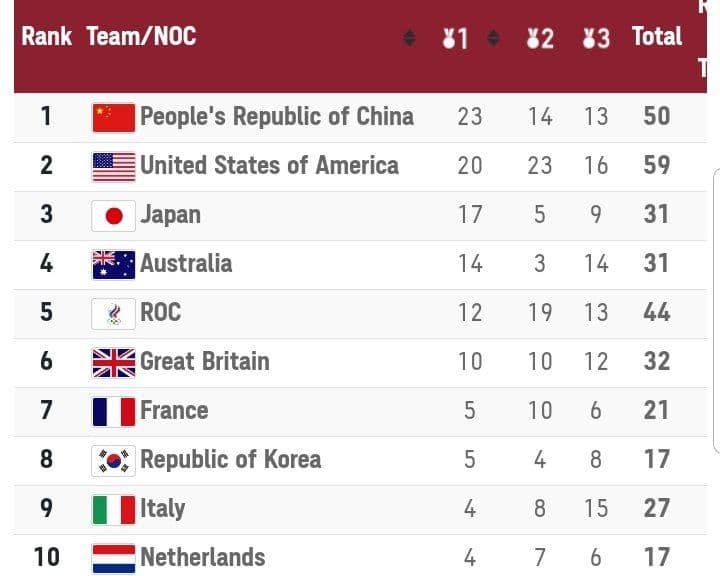This screenshot has height=576, width=720.
Task: Click the Netherlands flag icon
Action: pyautogui.click(x=113, y=559)
